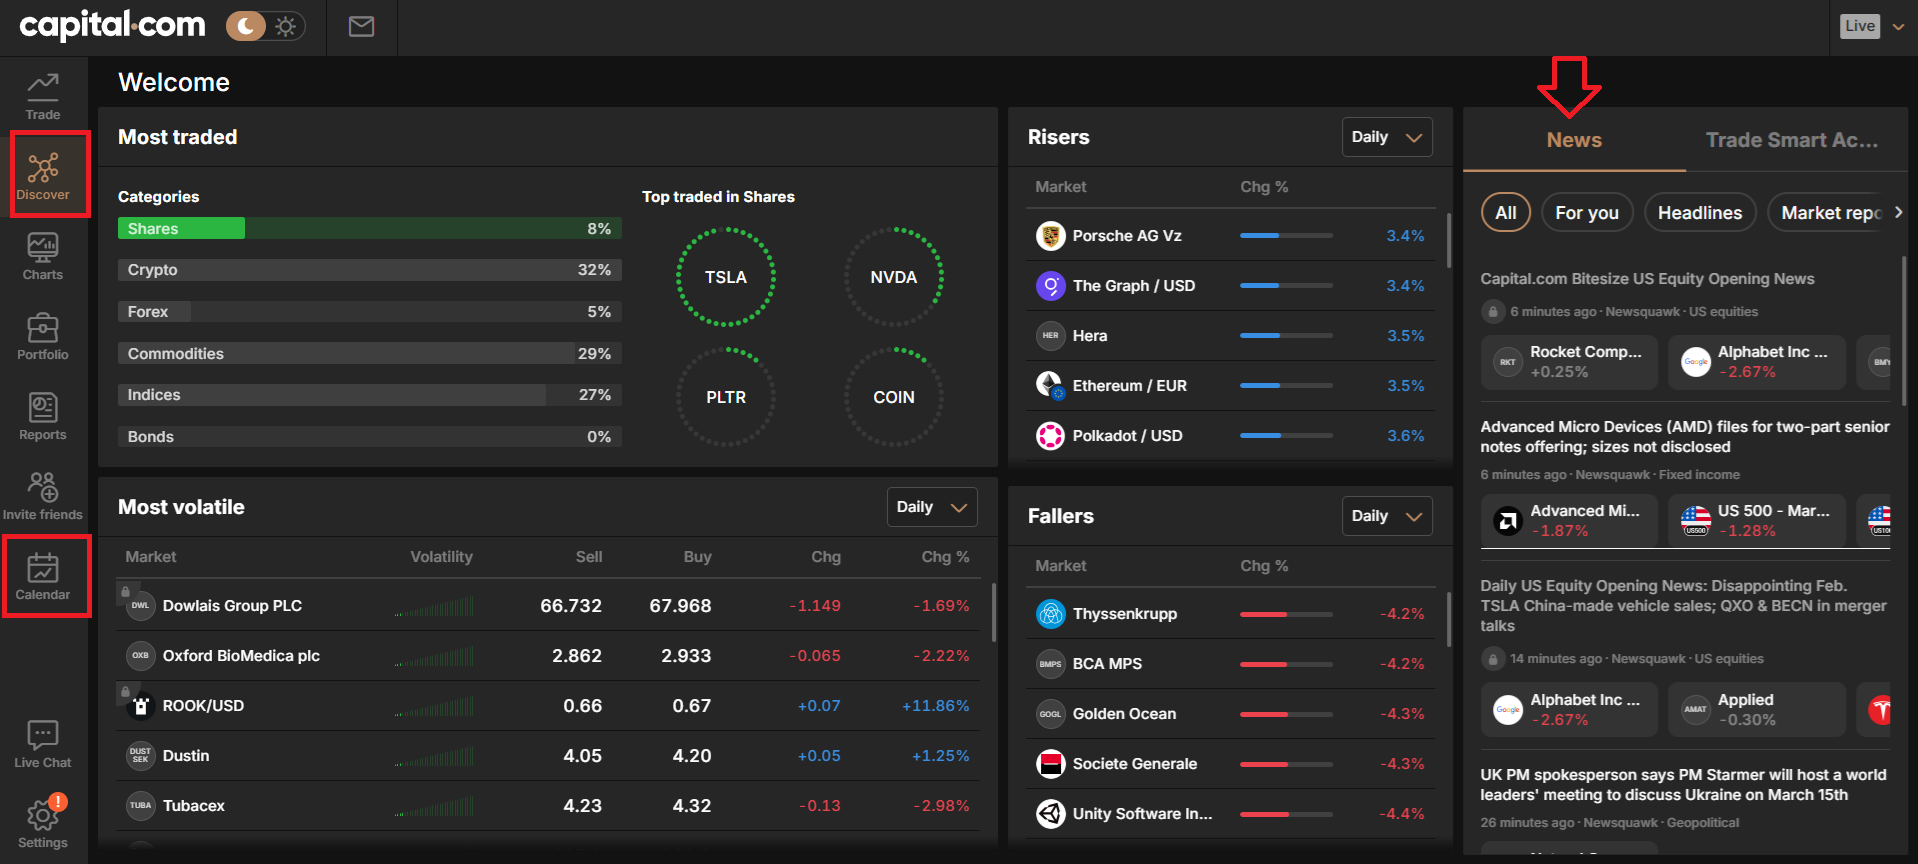1918x864 pixels.
Task: Open the Live account dropdown
Action: point(1872,26)
